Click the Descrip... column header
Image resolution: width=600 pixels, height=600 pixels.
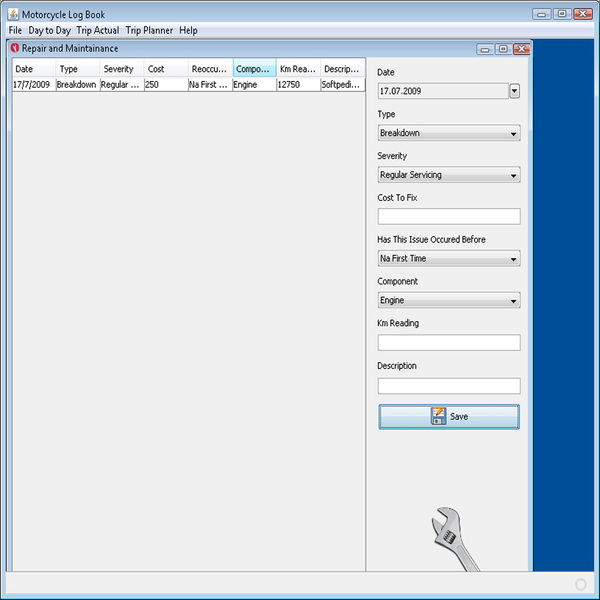pos(342,69)
